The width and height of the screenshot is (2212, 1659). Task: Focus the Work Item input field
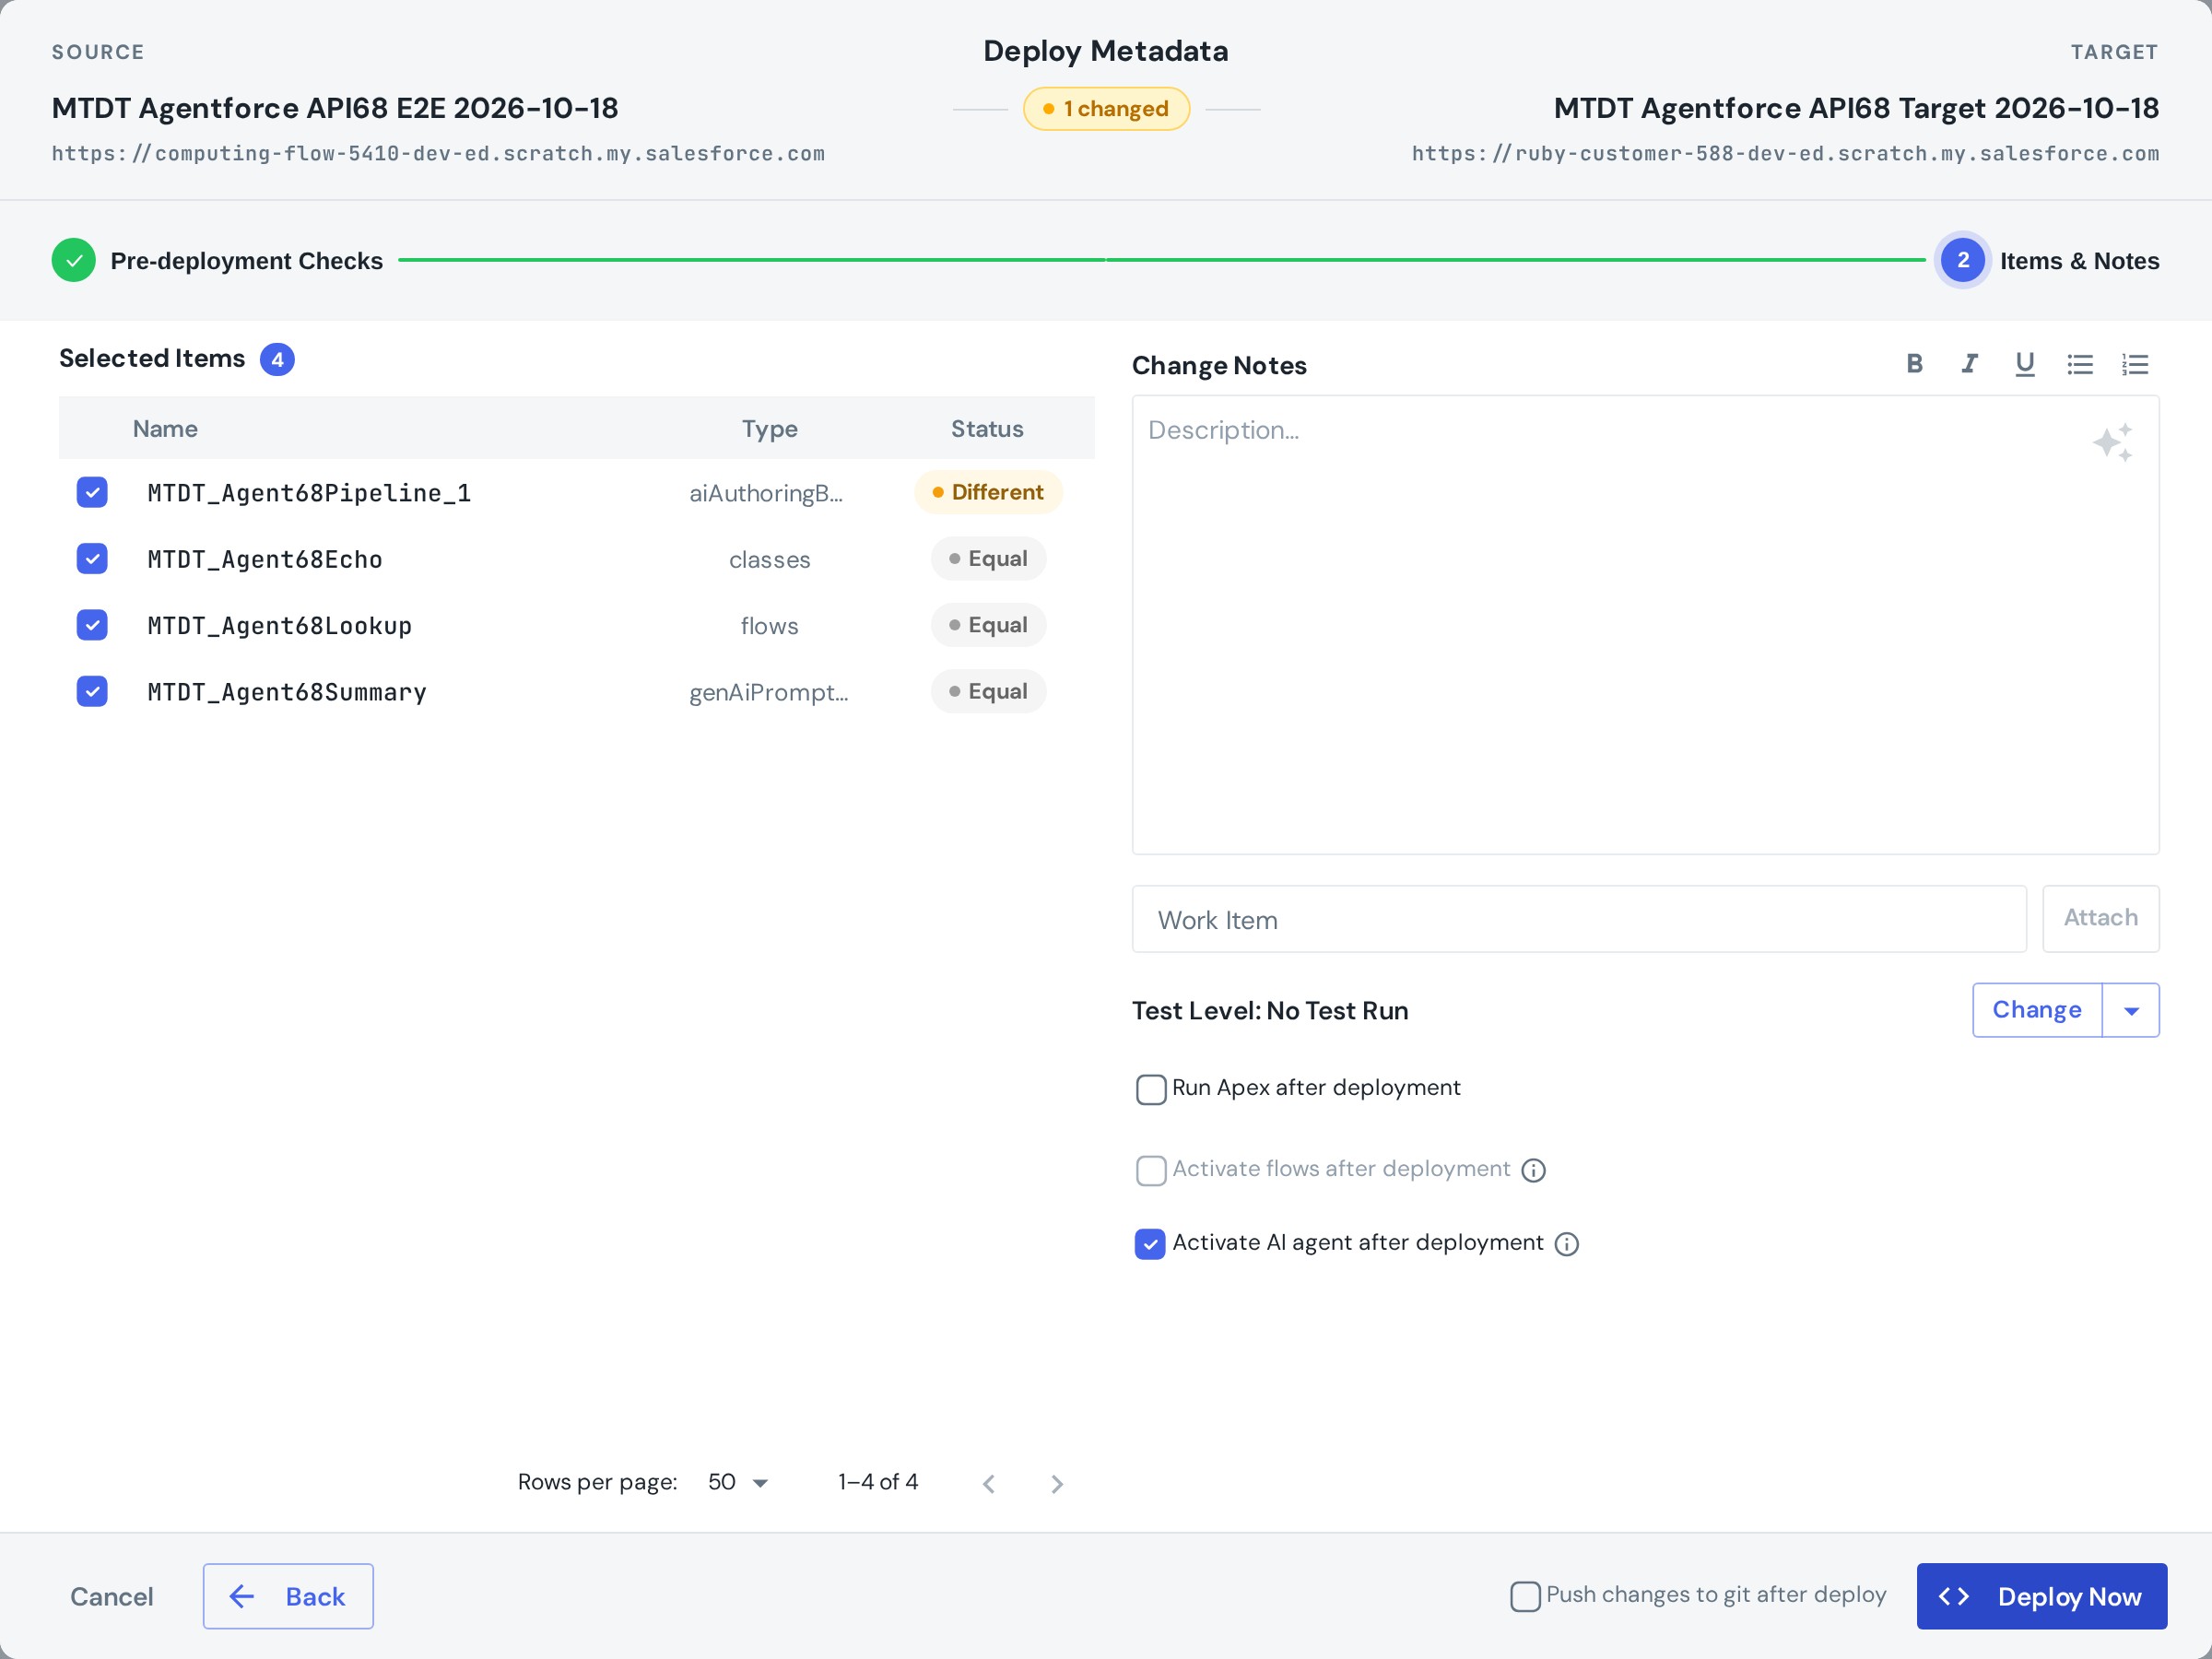[1578, 919]
